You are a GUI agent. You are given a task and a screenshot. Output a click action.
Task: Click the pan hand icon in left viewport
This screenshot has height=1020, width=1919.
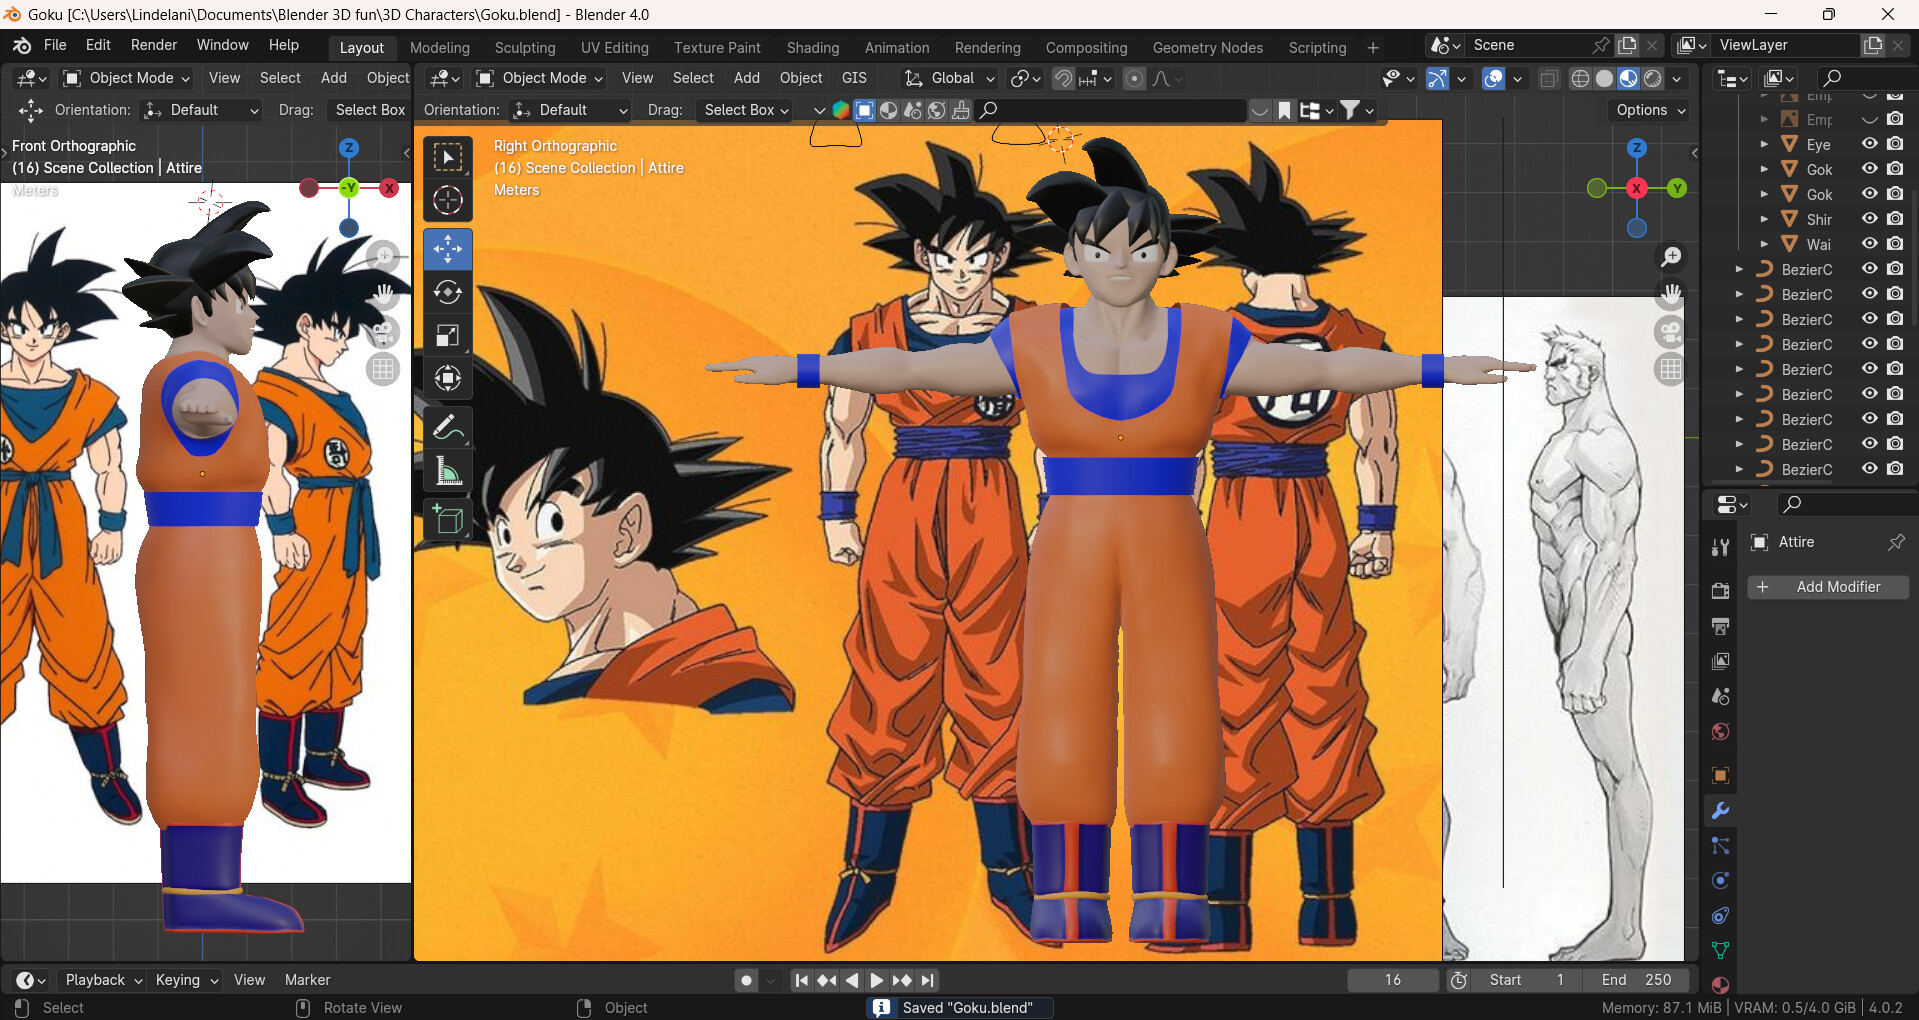point(384,294)
